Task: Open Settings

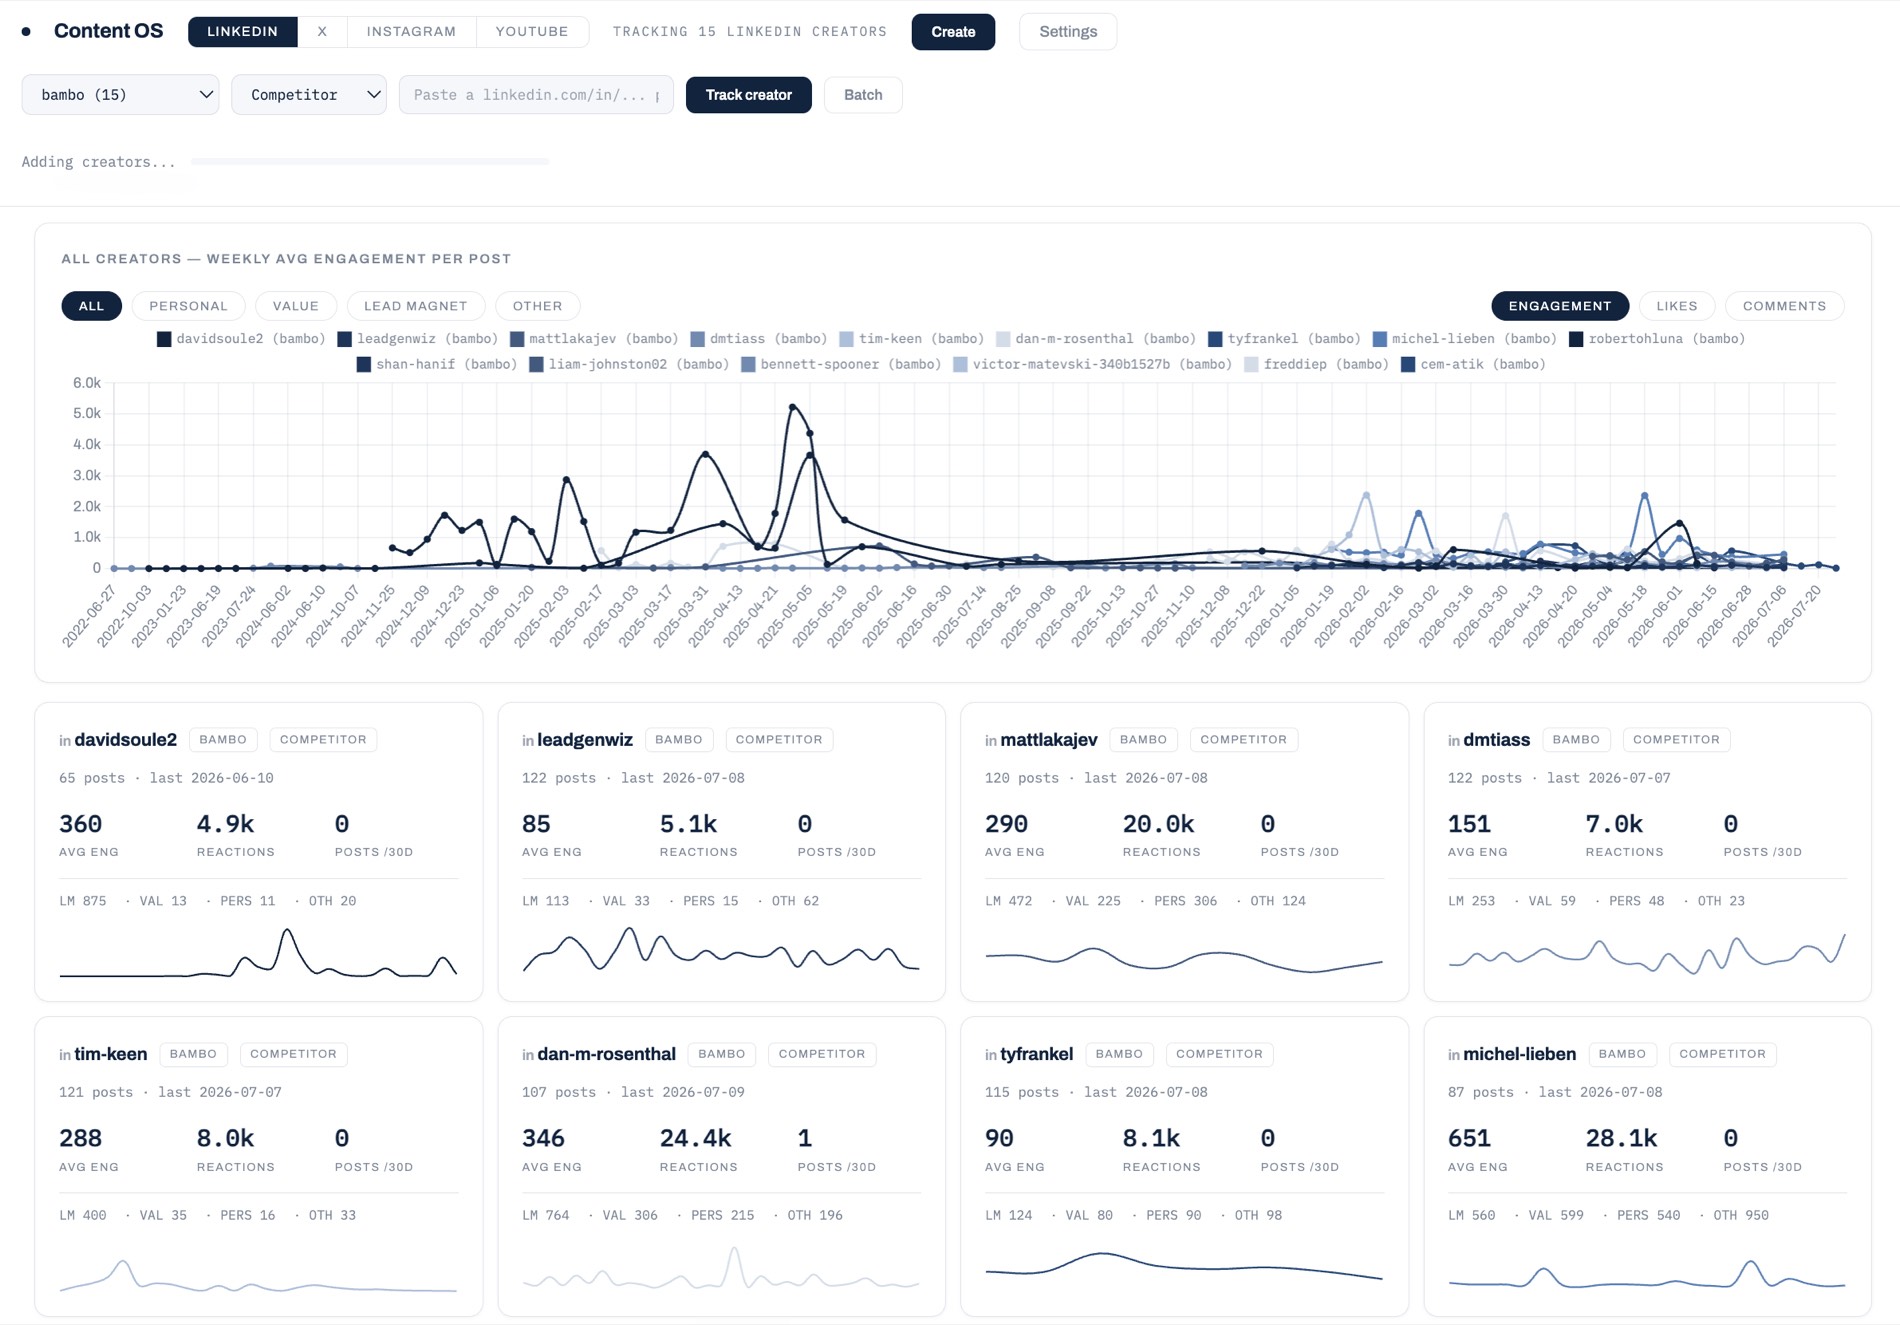Action: [x=1068, y=32]
